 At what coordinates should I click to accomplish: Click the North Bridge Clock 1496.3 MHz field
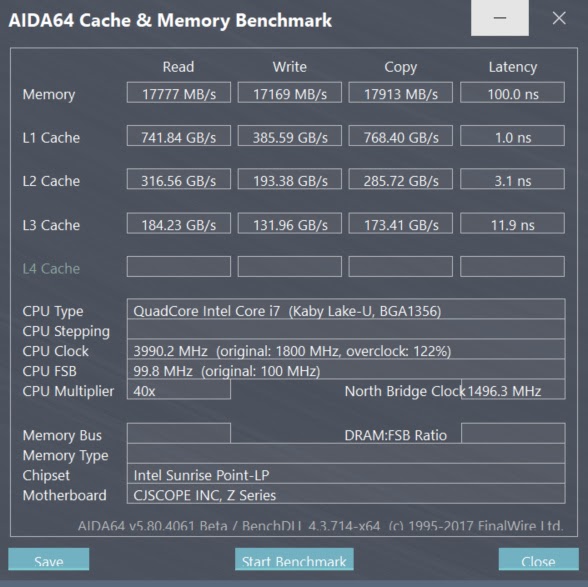click(x=513, y=390)
